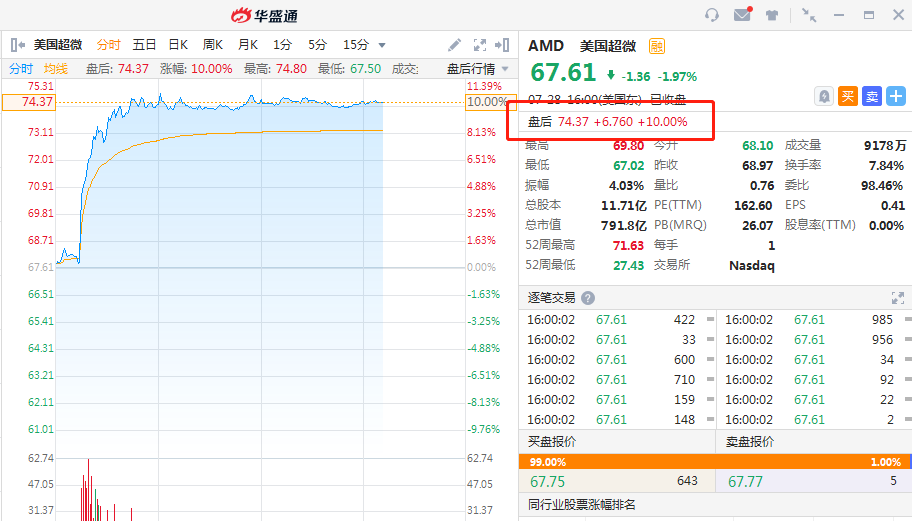Viewport: 912px width, 521px height.
Task: Click the price alert bell icon
Action: point(824,96)
